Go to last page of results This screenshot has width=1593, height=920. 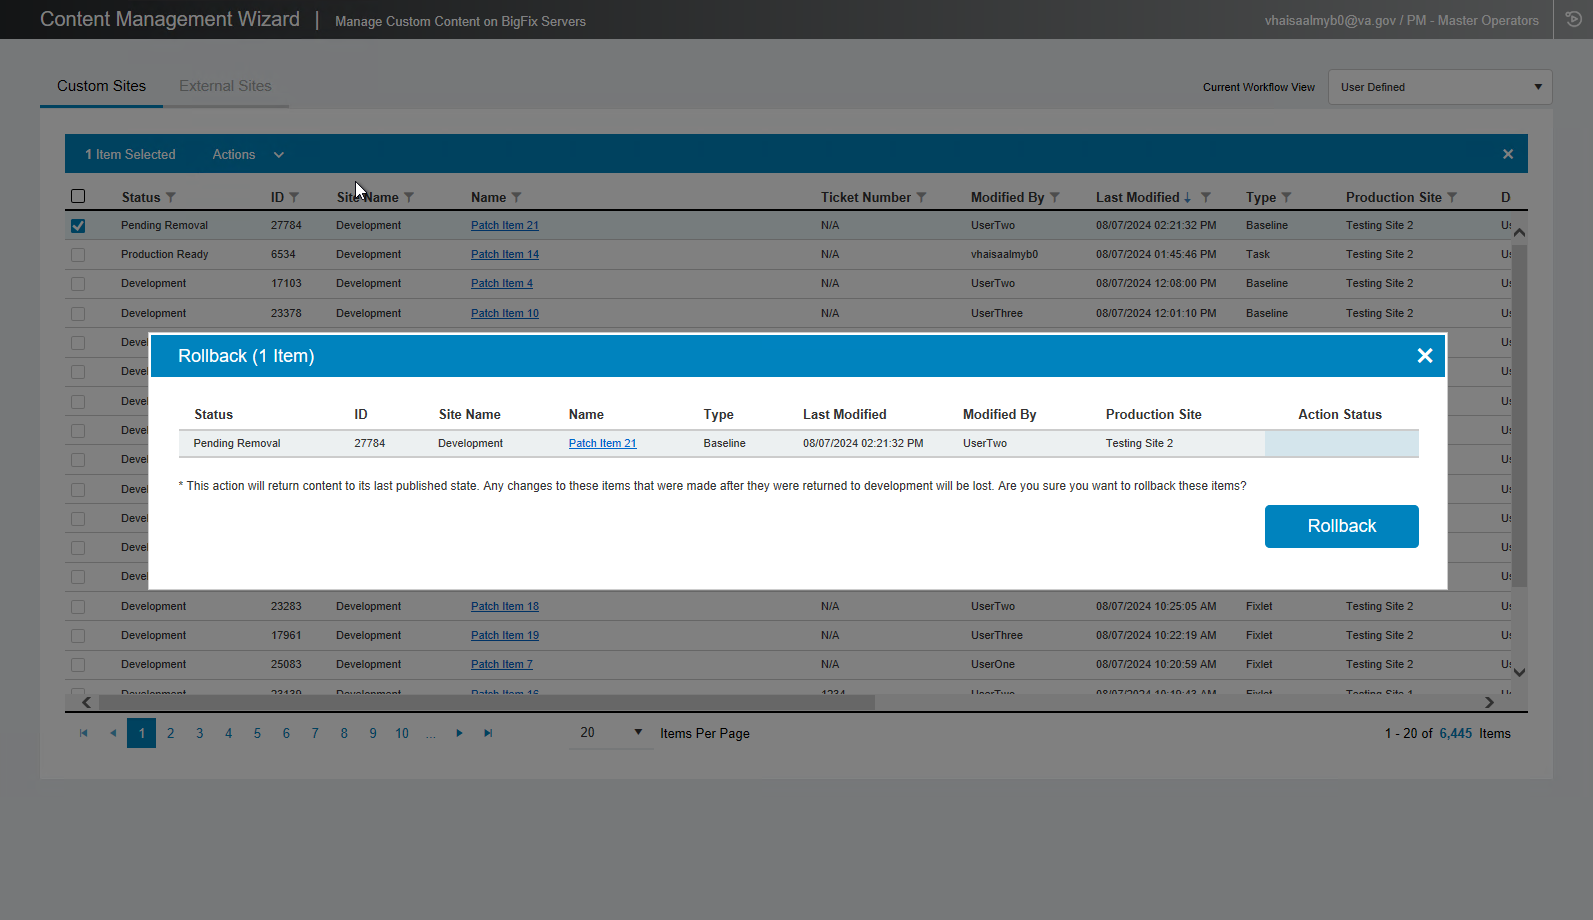[488, 733]
